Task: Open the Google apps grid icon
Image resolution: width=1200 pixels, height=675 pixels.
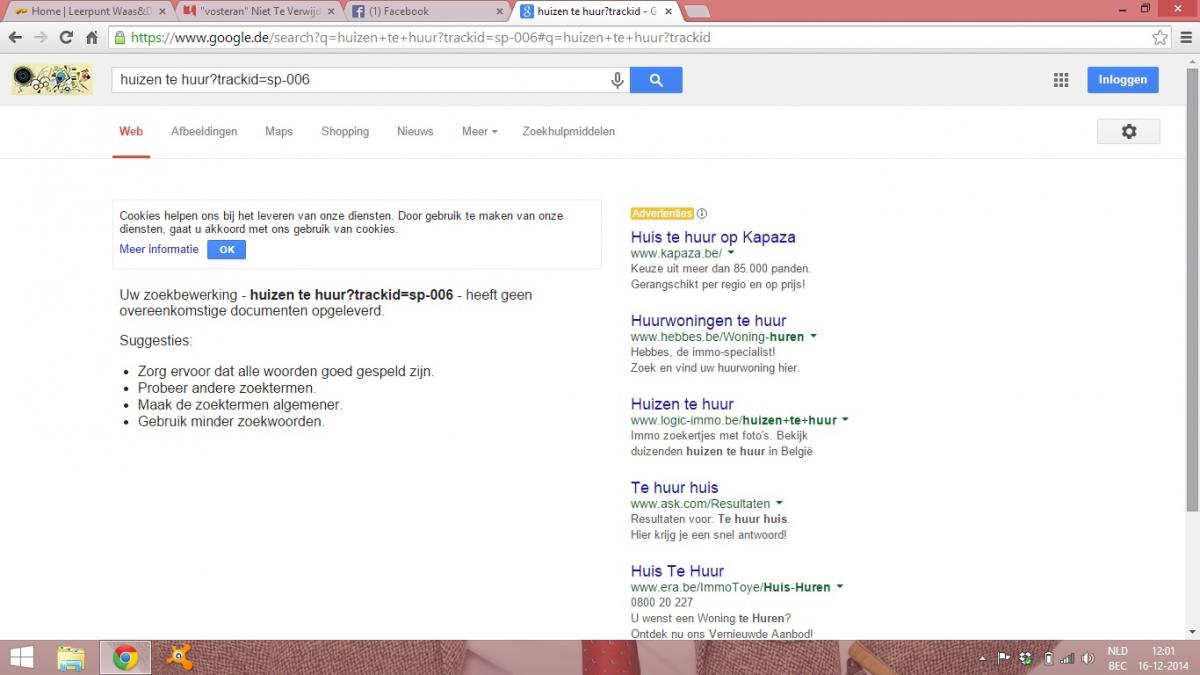Action: (1061, 80)
